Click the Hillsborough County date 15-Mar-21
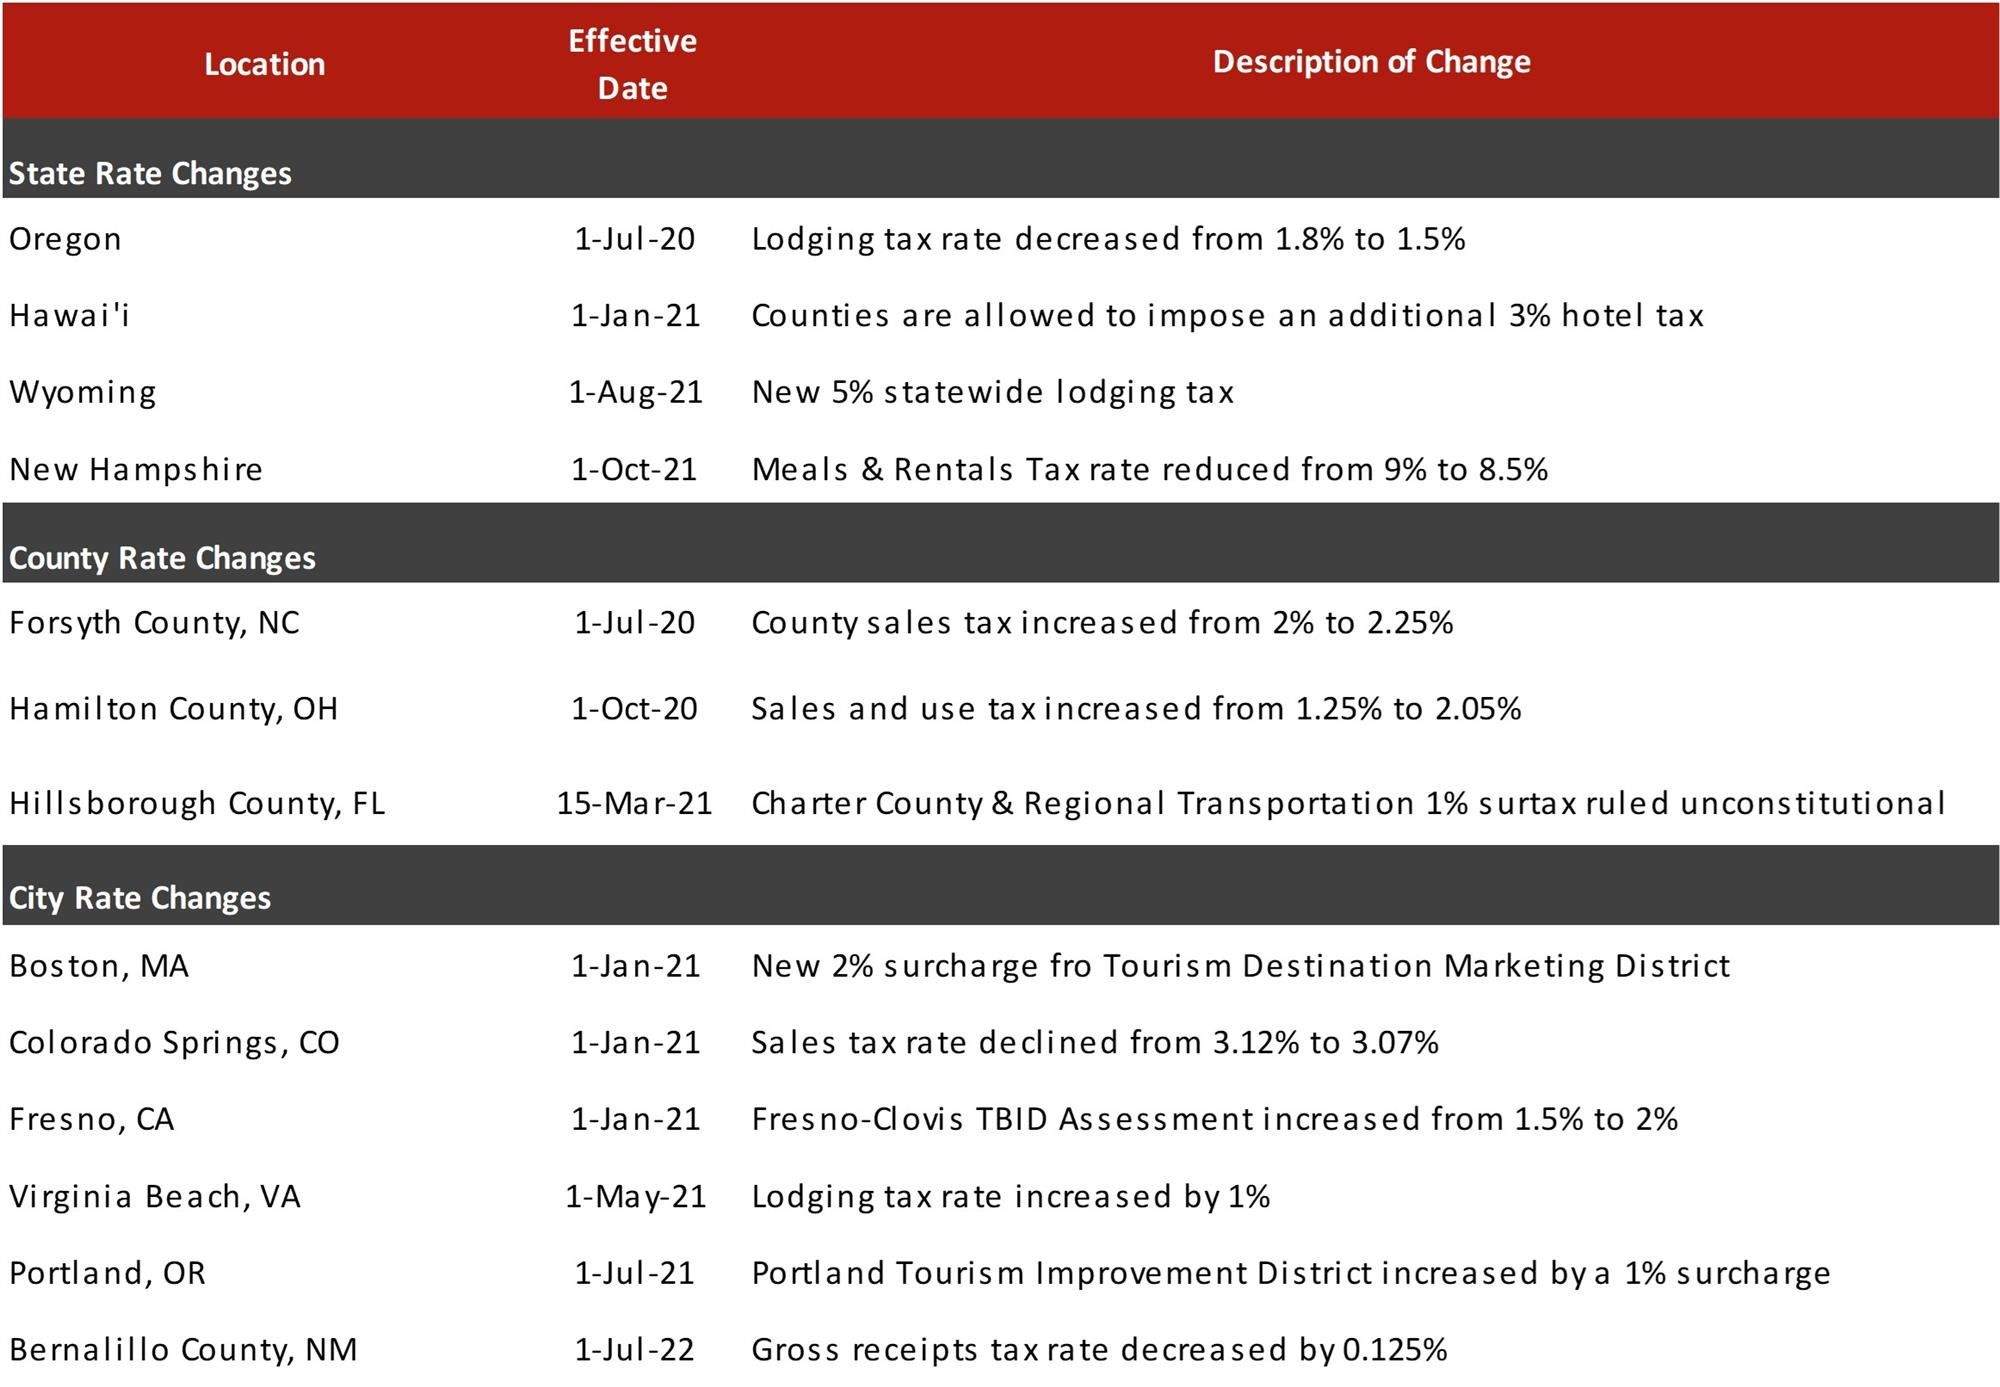This screenshot has width=2000, height=1387. pos(634,803)
